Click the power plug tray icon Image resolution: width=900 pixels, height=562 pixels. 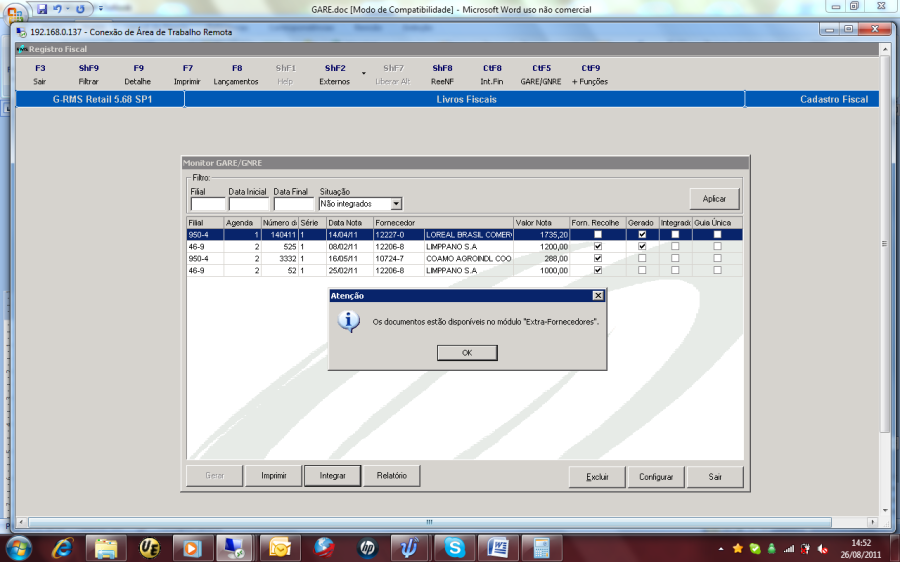805,549
